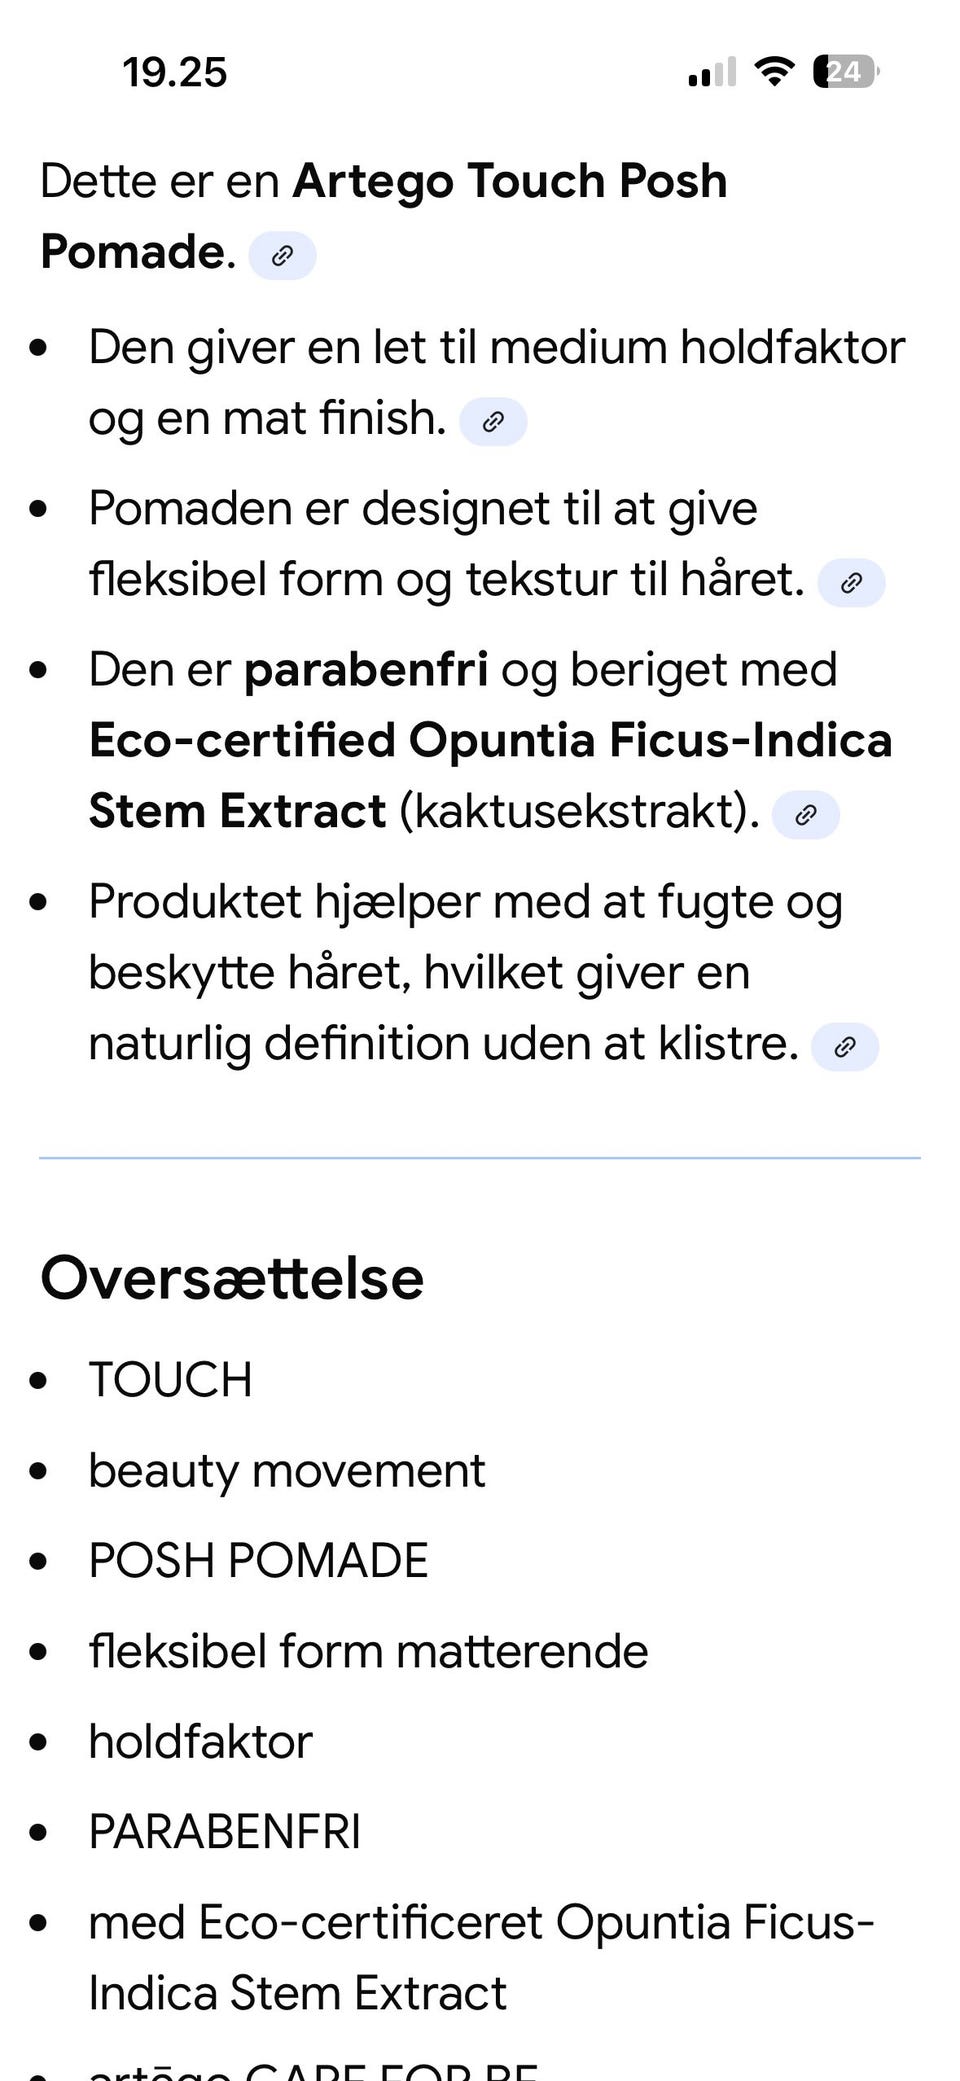
Task: Select the "beauty movement" list item
Action: (x=286, y=1471)
